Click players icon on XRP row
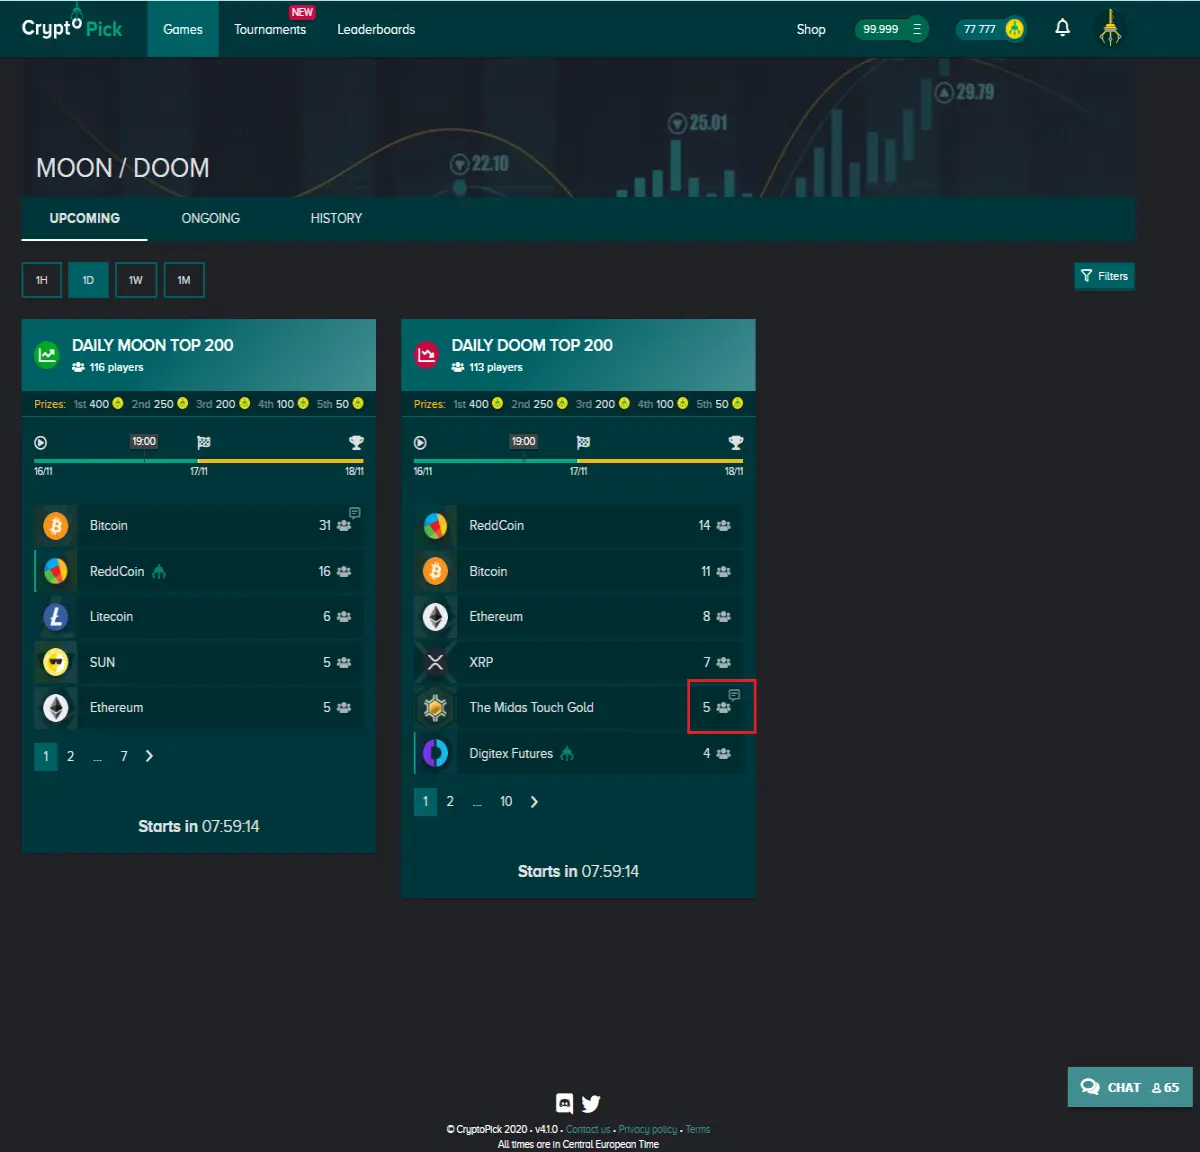 (723, 662)
